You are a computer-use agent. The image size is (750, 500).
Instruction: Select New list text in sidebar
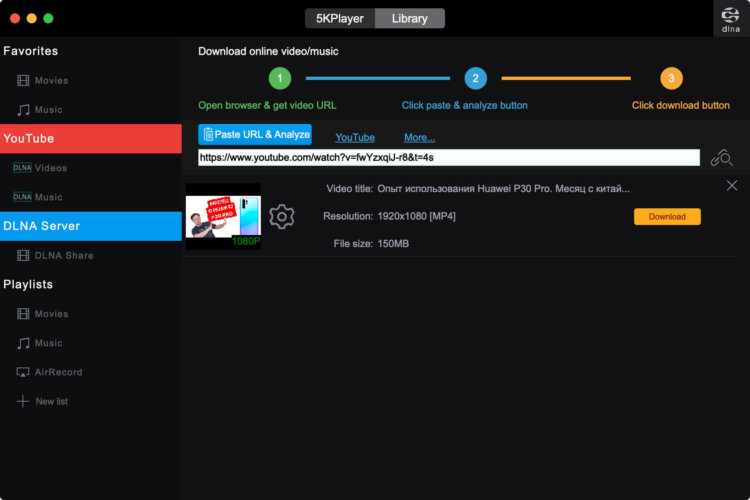click(52, 401)
